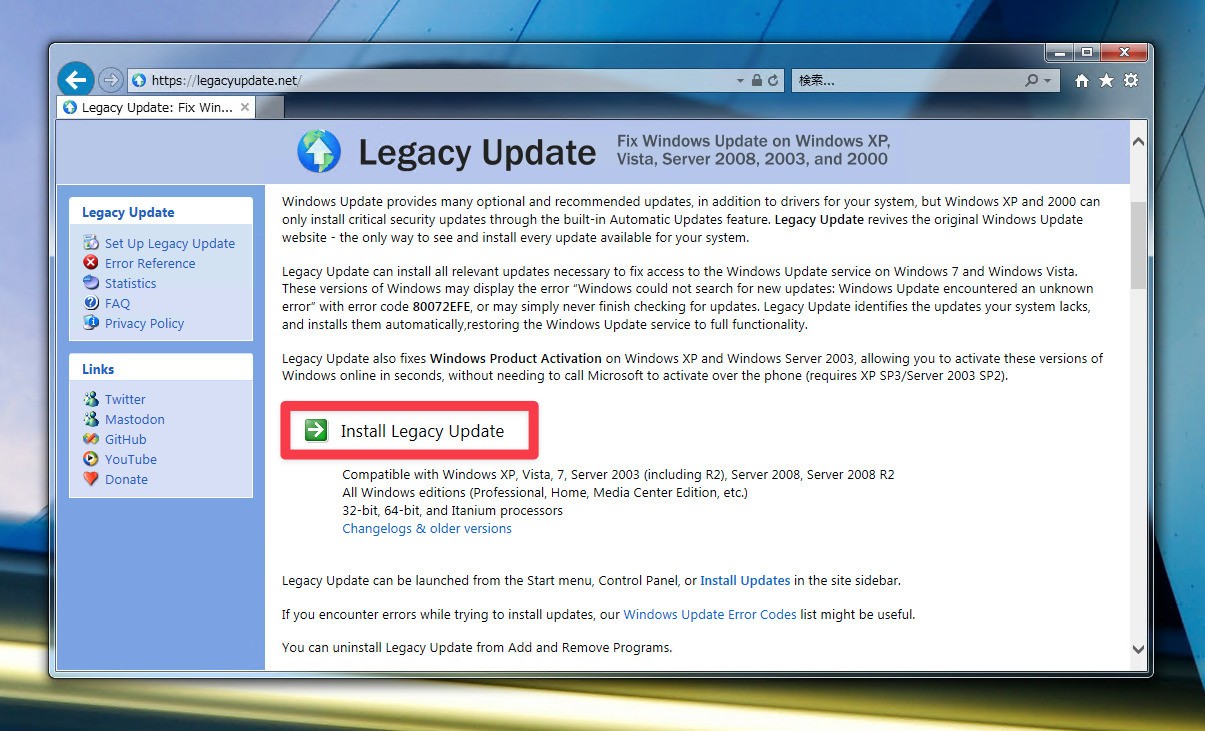This screenshot has height=731, width=1205.
Task: Open Windows Update Error Codes link
Action: point(710,614)
